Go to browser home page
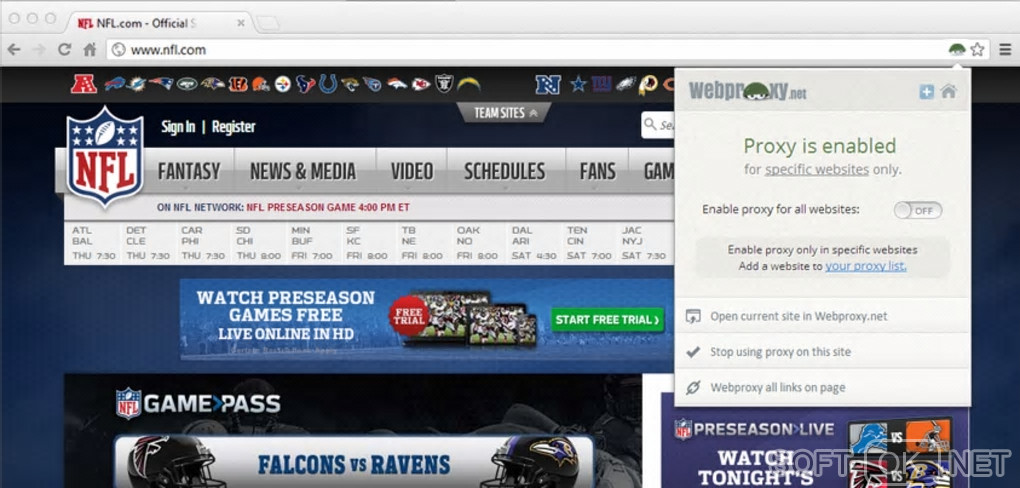Image resolution: width=1020 pixels, height=488 pixels. coord(90,49)
